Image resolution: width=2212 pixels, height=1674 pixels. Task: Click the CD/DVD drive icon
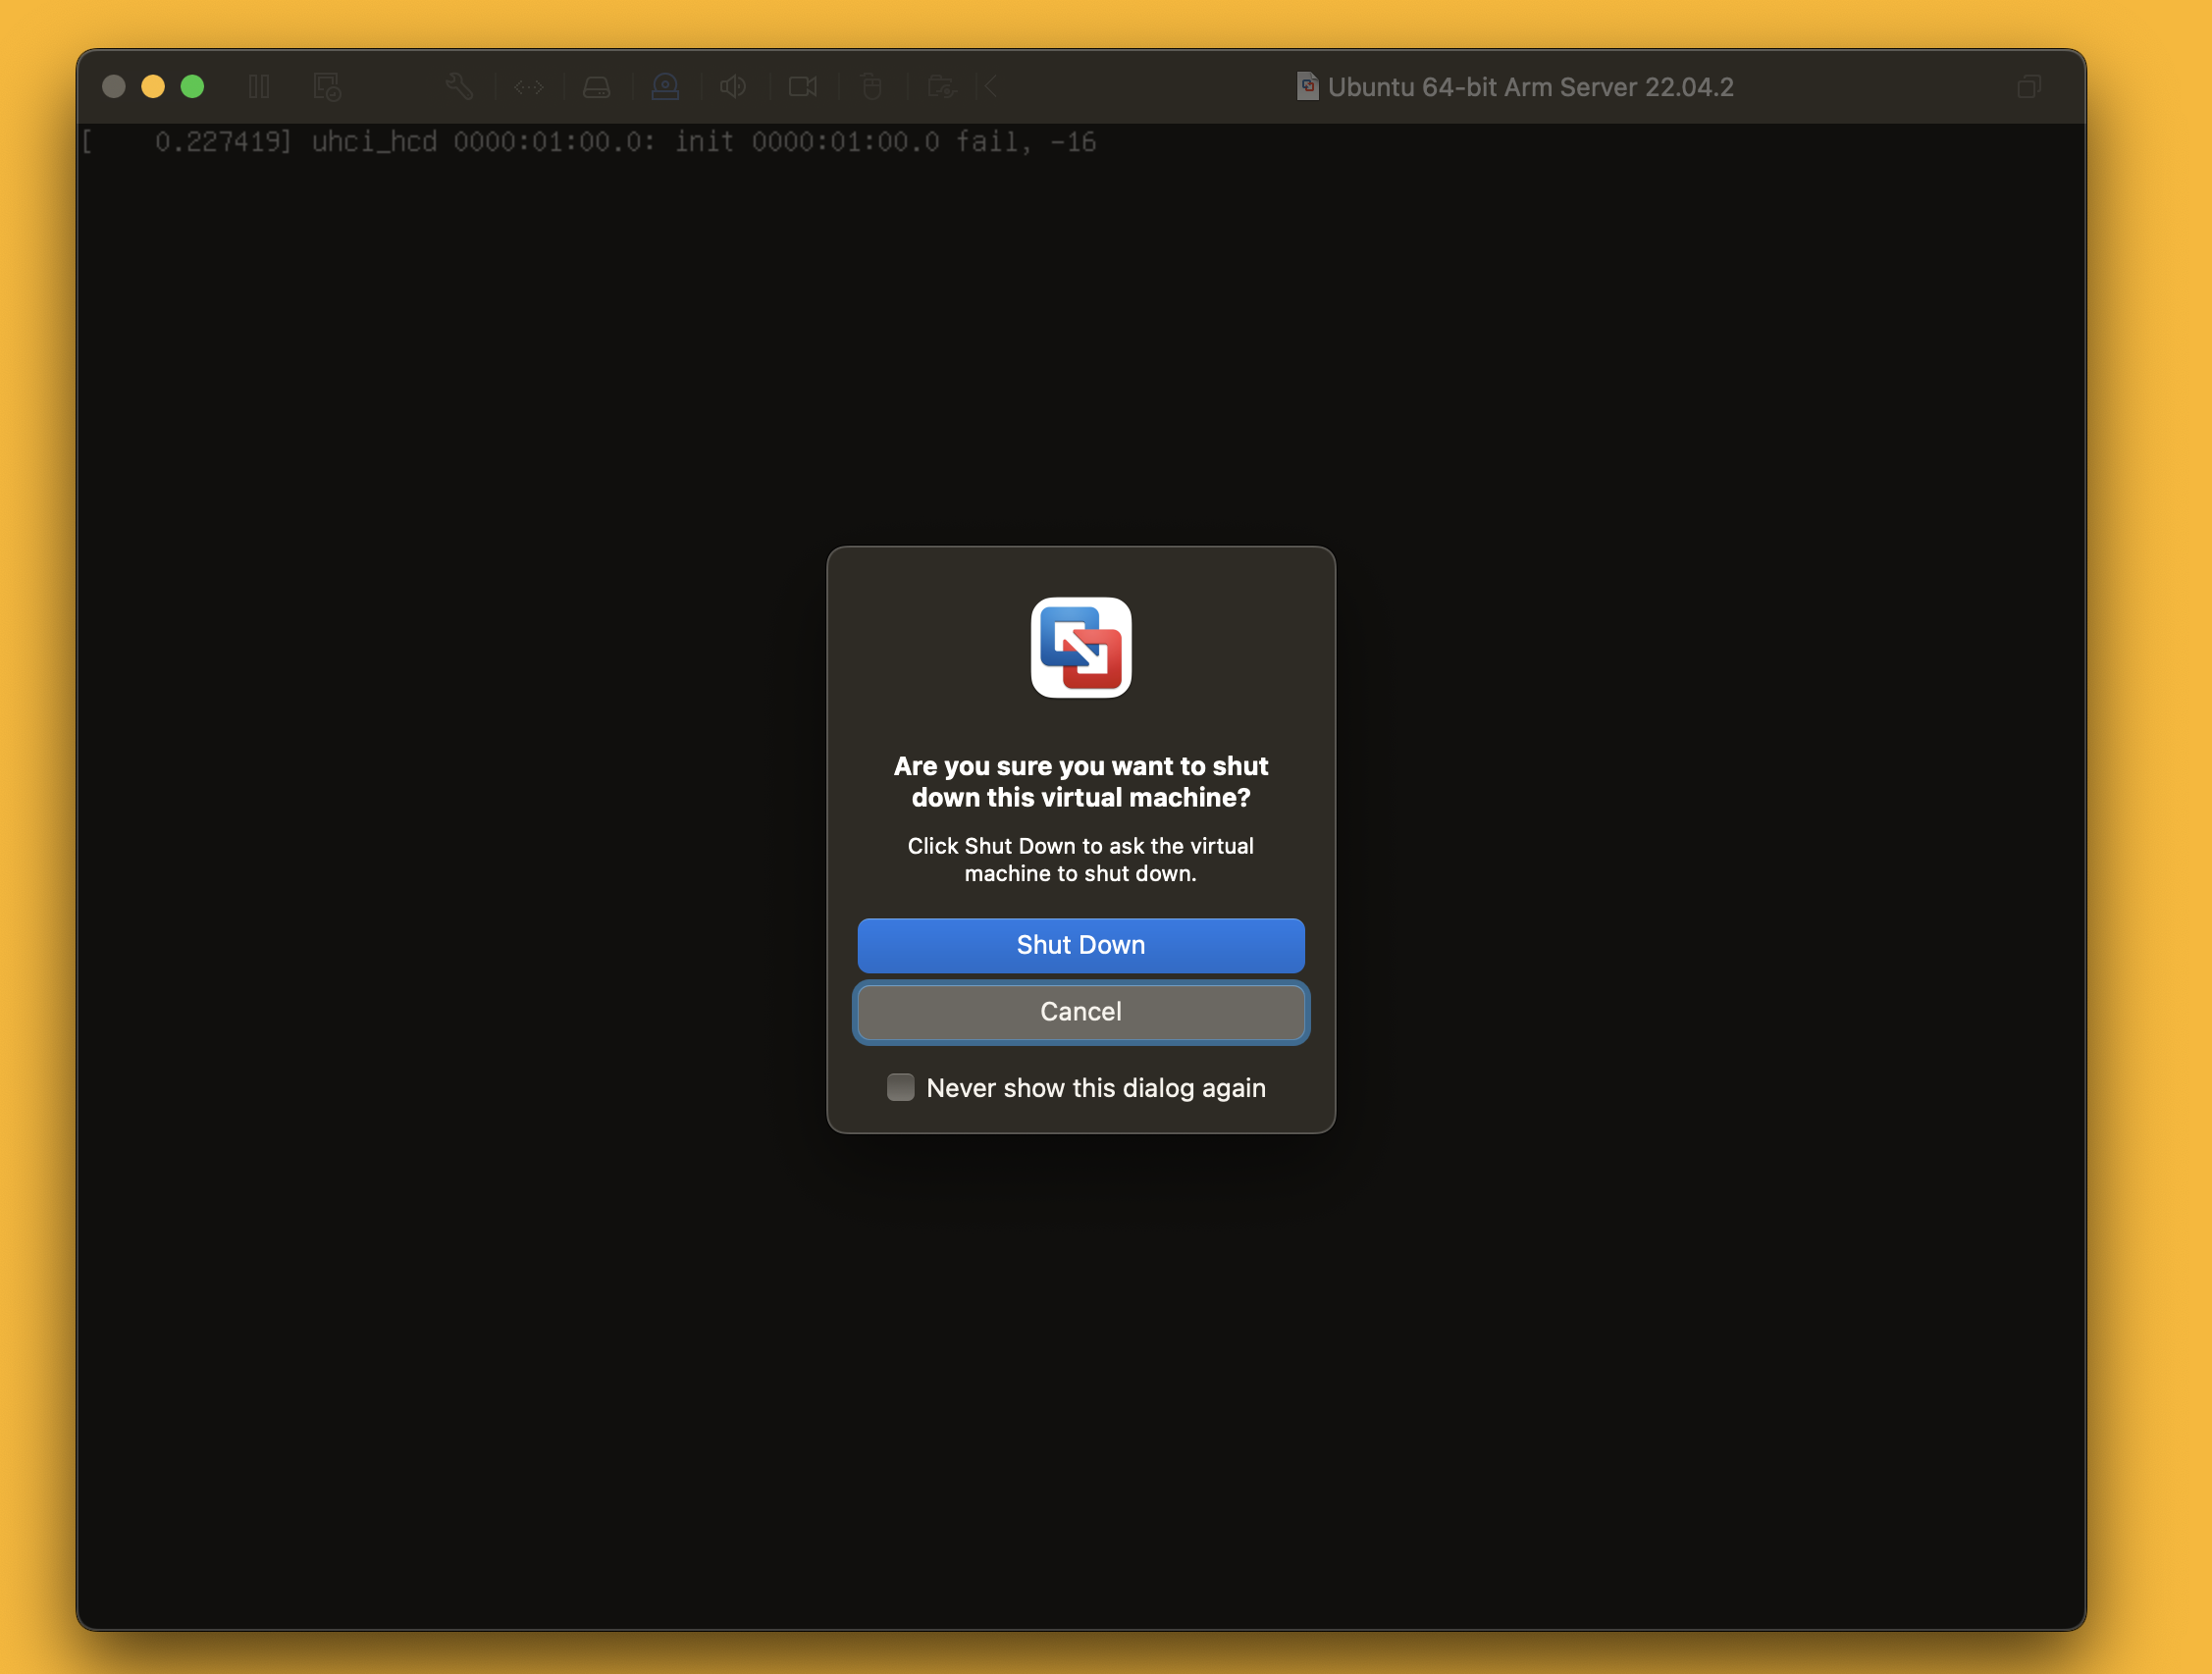(665, 87)
